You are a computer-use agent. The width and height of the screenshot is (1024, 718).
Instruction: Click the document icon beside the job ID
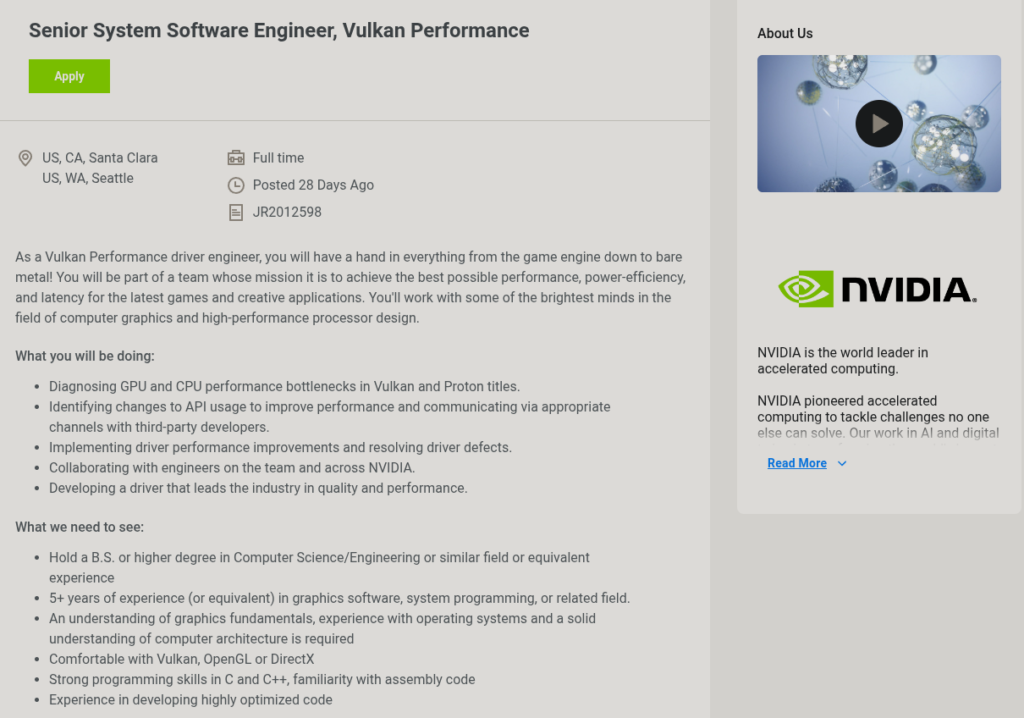click(x=236, y=212)
